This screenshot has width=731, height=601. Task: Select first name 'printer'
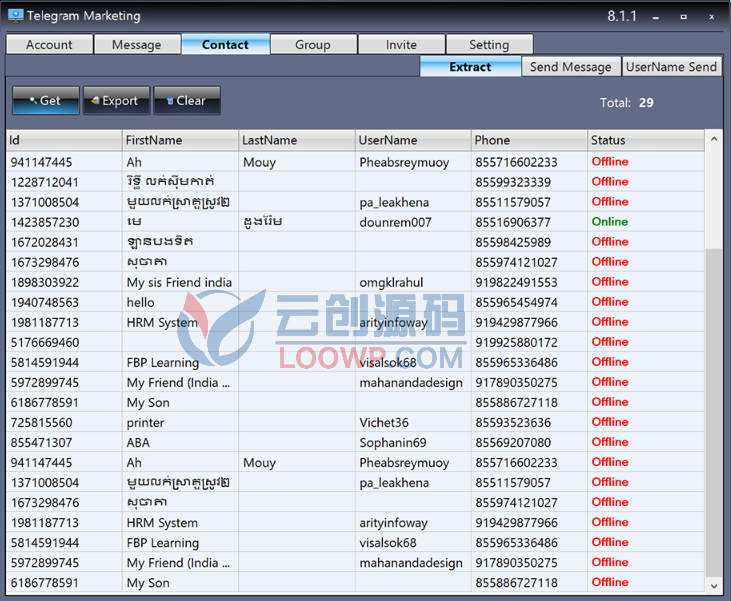pos(145,423)
